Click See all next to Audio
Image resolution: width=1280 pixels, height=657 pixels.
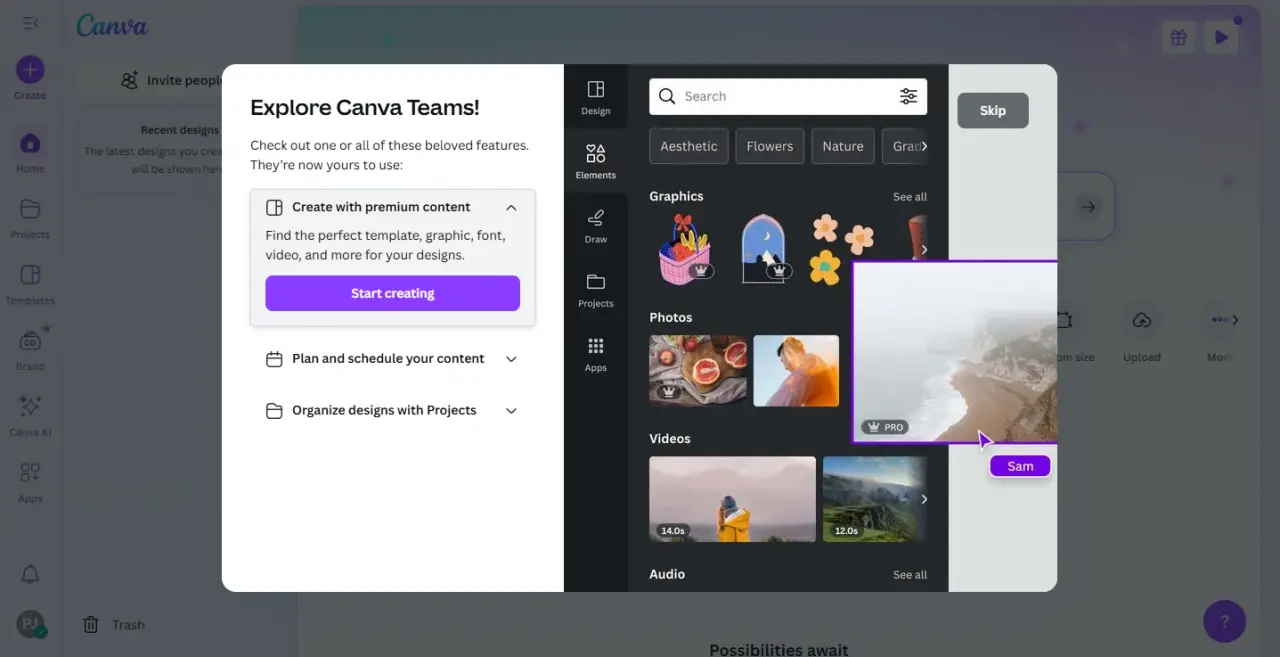click(910, 575)
